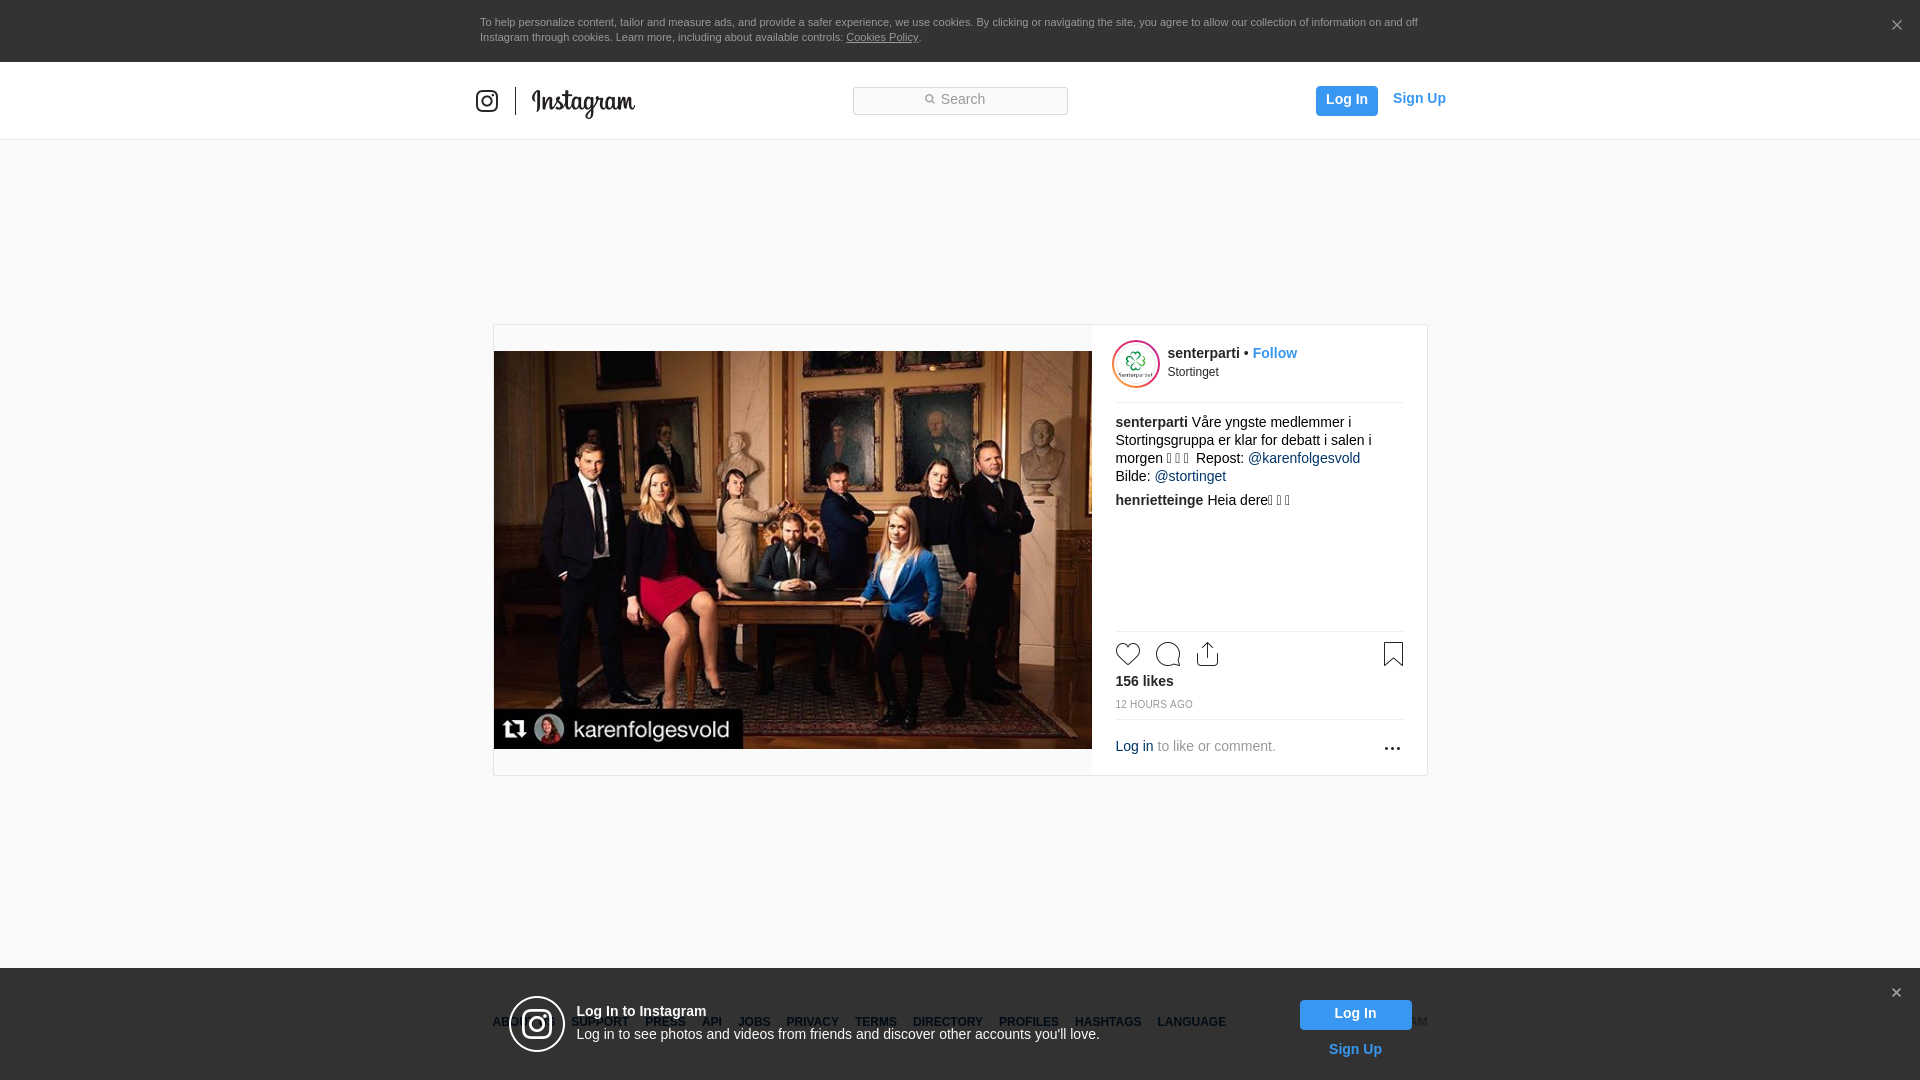Open the Cookies Policy link

[x=882, y=37]
